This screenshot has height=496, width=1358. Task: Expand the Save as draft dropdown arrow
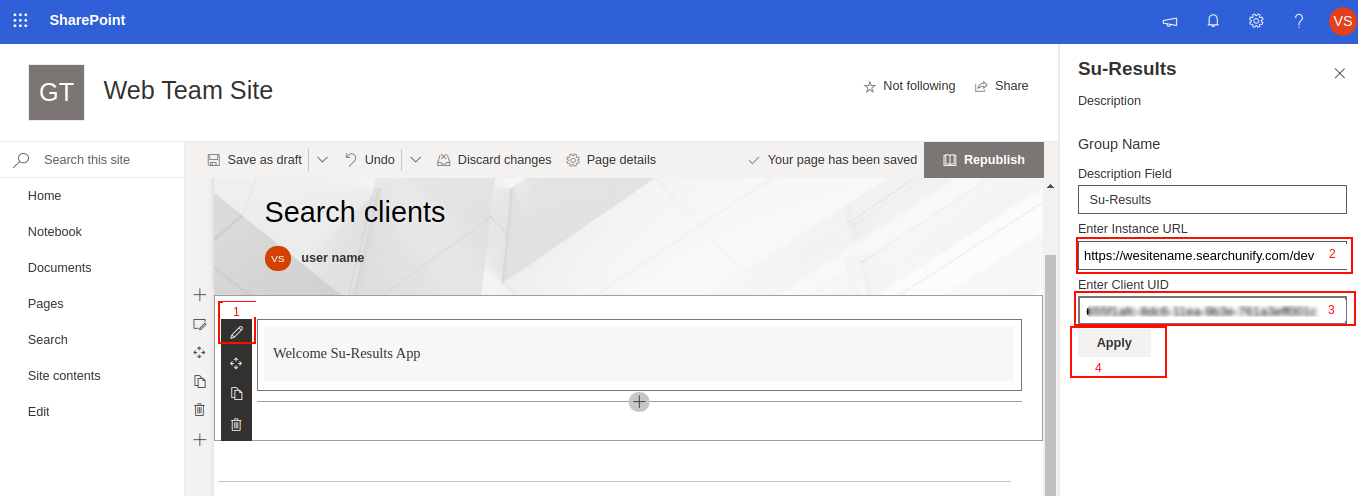point(322,160)
